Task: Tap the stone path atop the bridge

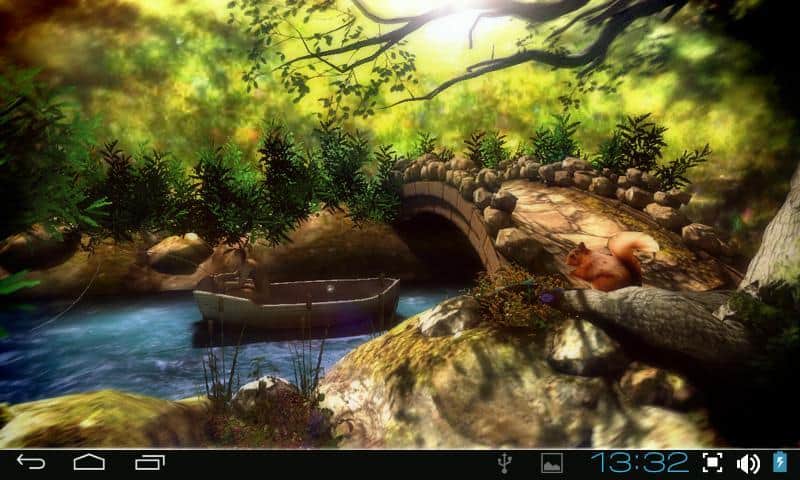Action: (560, 215)
